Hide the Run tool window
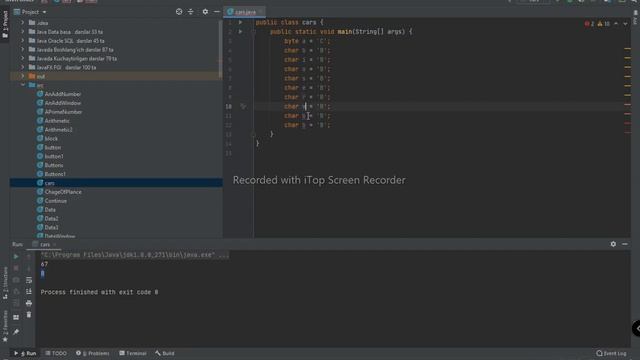 (x=625, y=244)
